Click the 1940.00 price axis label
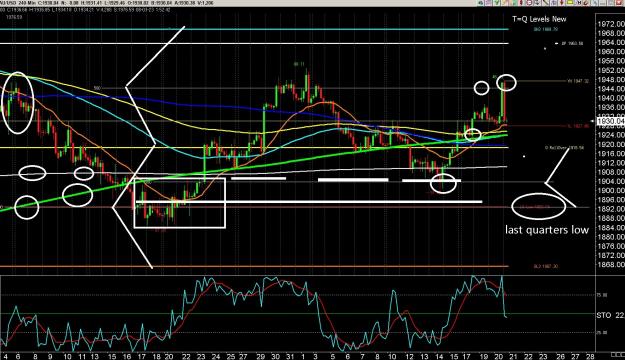This screenshot has width=625, height=360. click(x=611, y=98)
